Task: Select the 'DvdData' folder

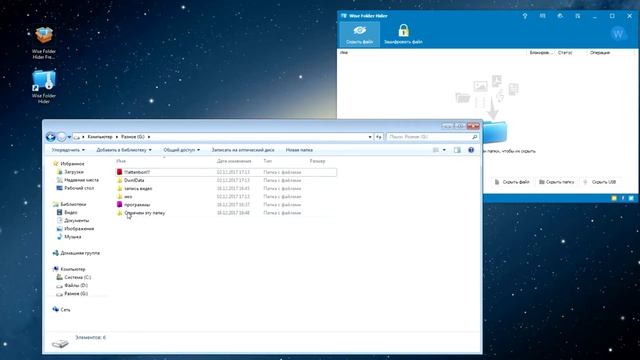Action: (x=134, y=180)
